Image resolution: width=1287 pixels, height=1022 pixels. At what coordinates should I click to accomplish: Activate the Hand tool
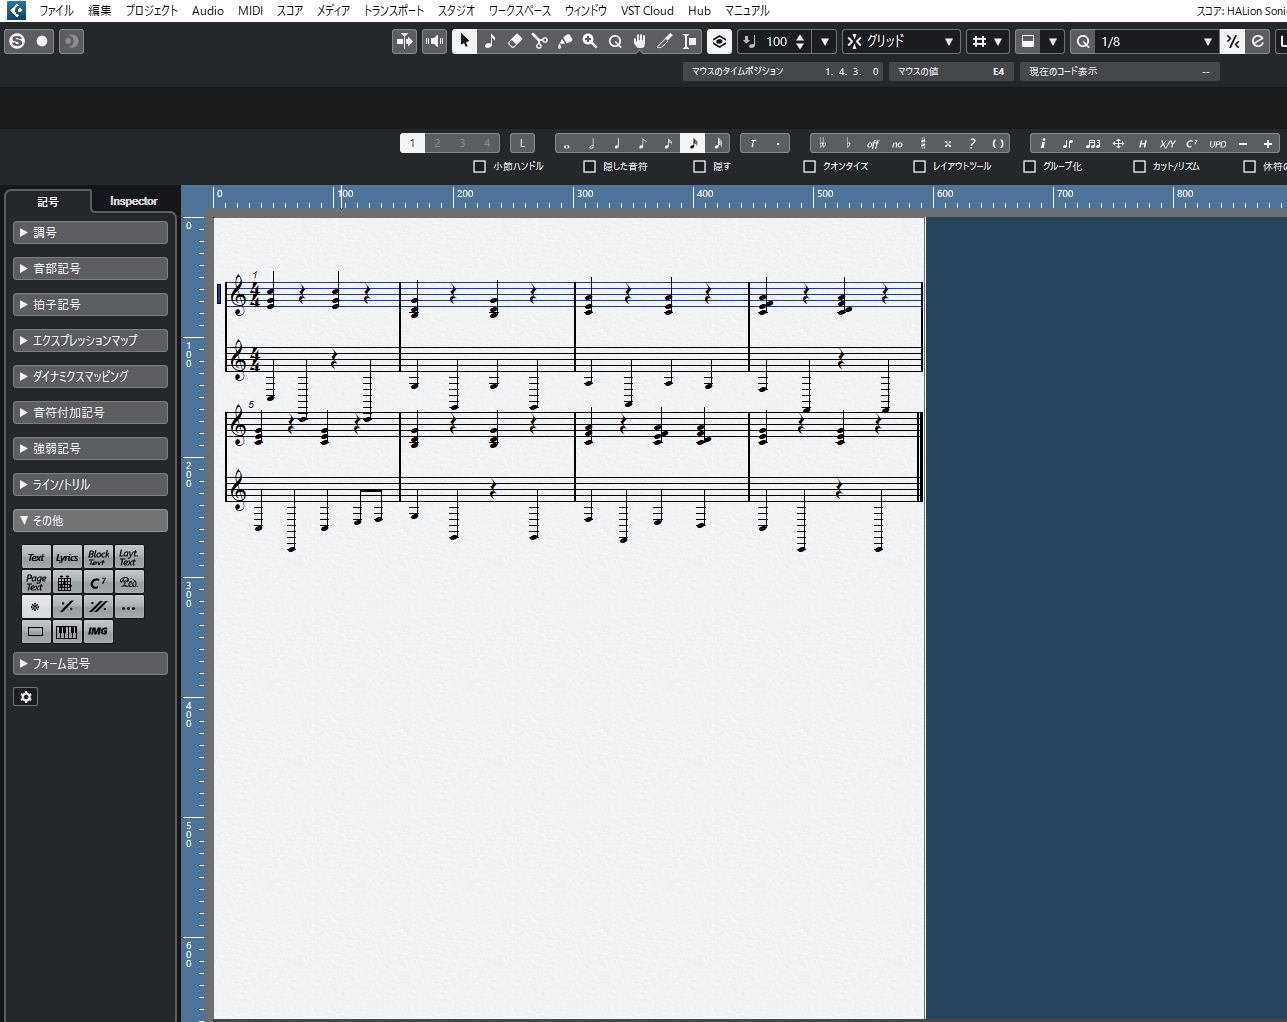(x=640, y=41)
